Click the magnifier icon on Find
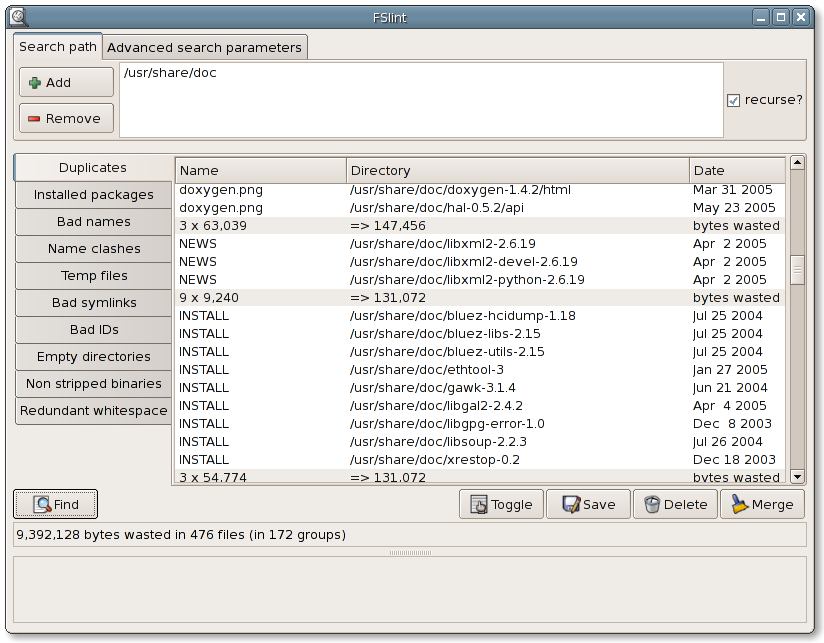824x643 pixels. click(x=42, y=504)
